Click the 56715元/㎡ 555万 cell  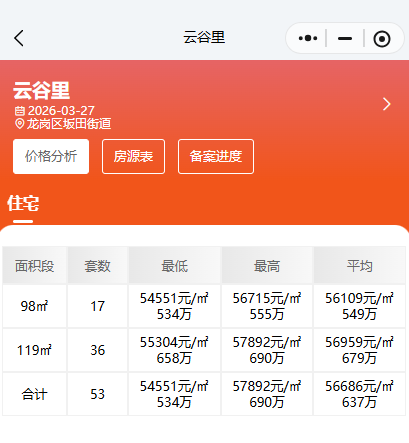click(267, 306)
